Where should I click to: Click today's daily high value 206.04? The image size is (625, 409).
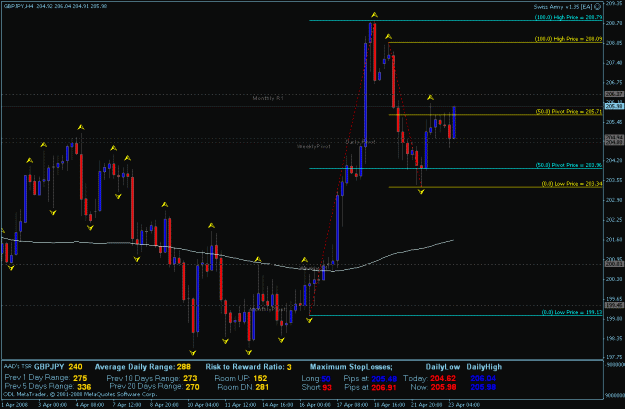483,378
